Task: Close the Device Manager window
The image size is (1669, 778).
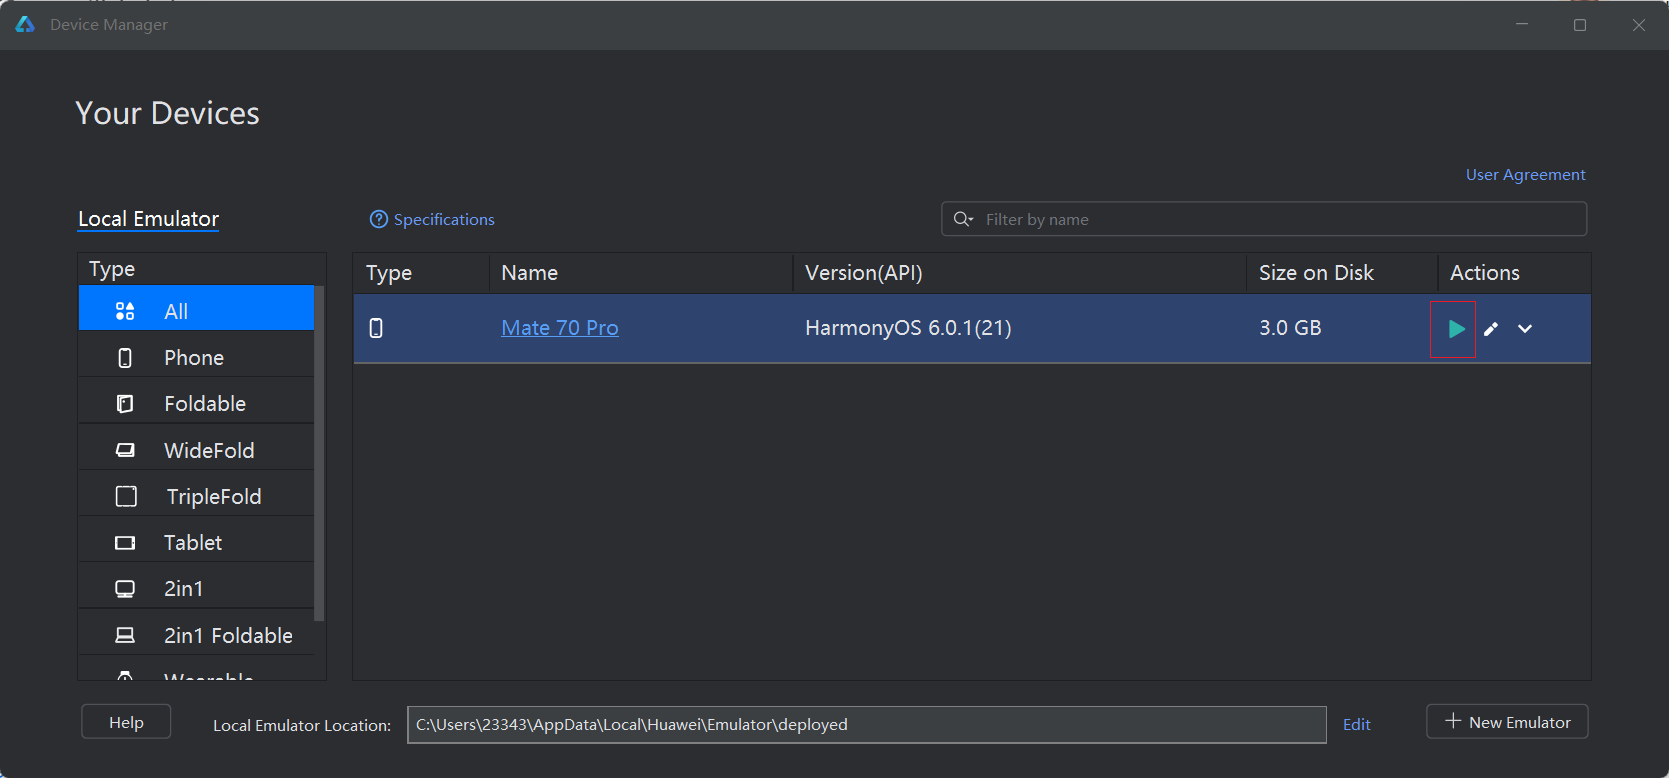Action: click(x=1639, y=25)
